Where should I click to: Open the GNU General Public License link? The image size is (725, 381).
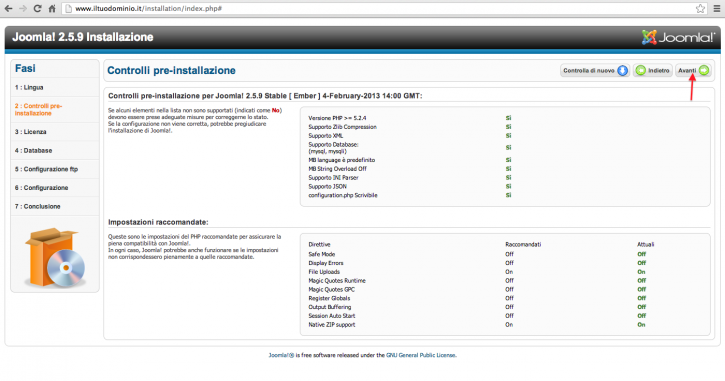click(x=421, y=355)
